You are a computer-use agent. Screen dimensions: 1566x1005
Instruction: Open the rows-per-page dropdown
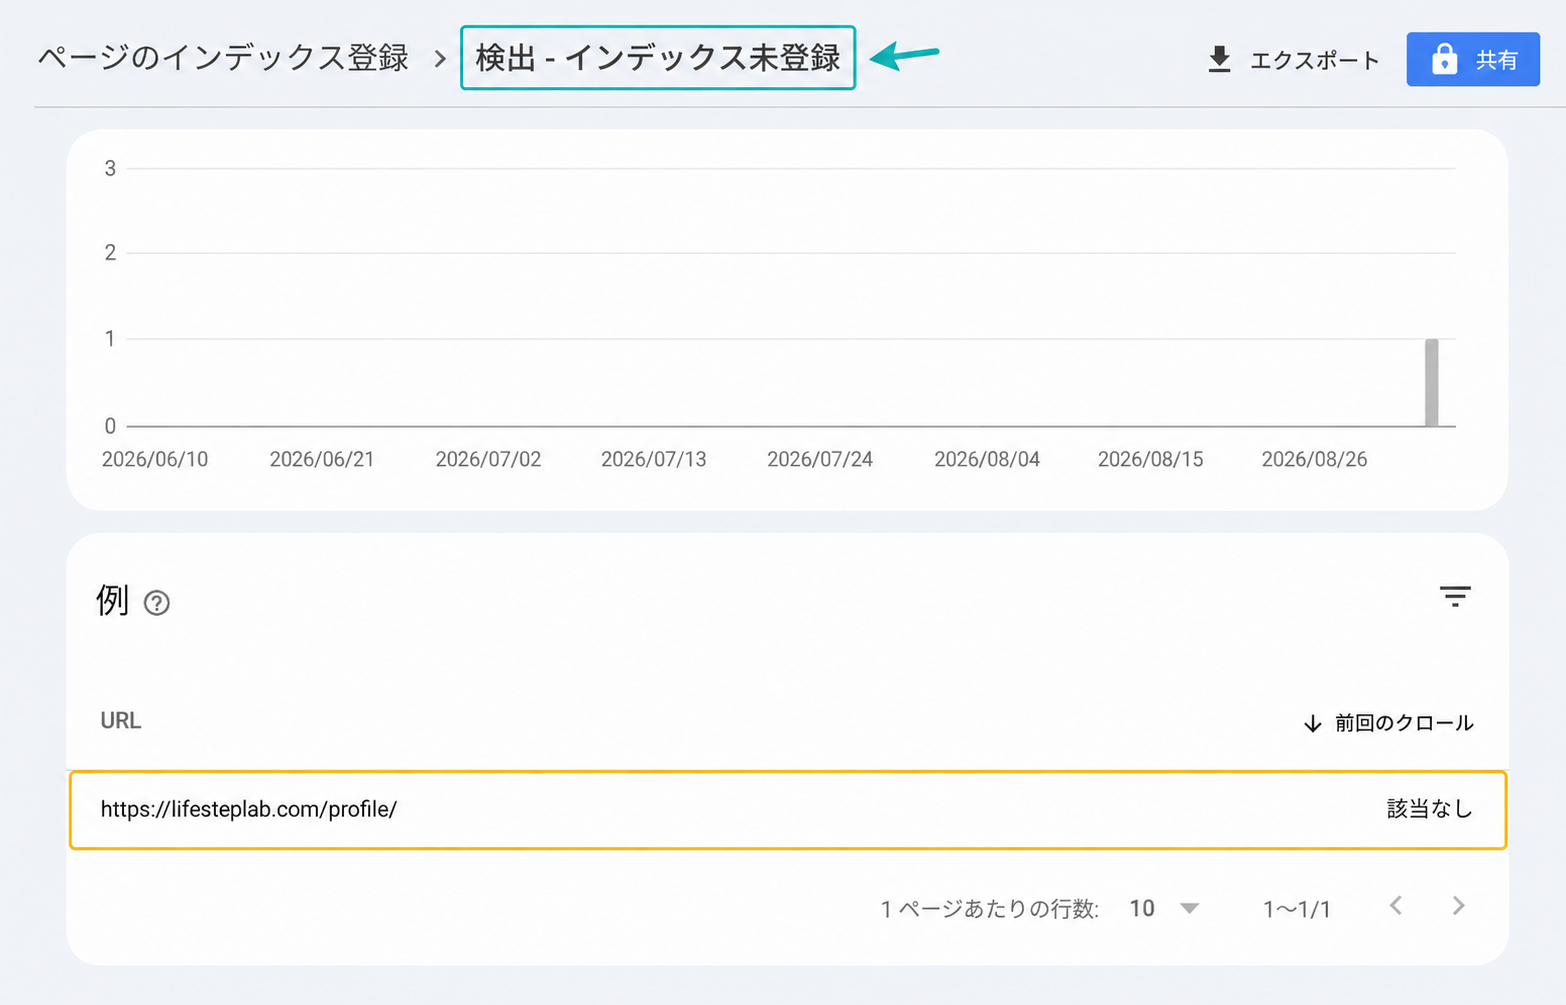coord(1164,908)
